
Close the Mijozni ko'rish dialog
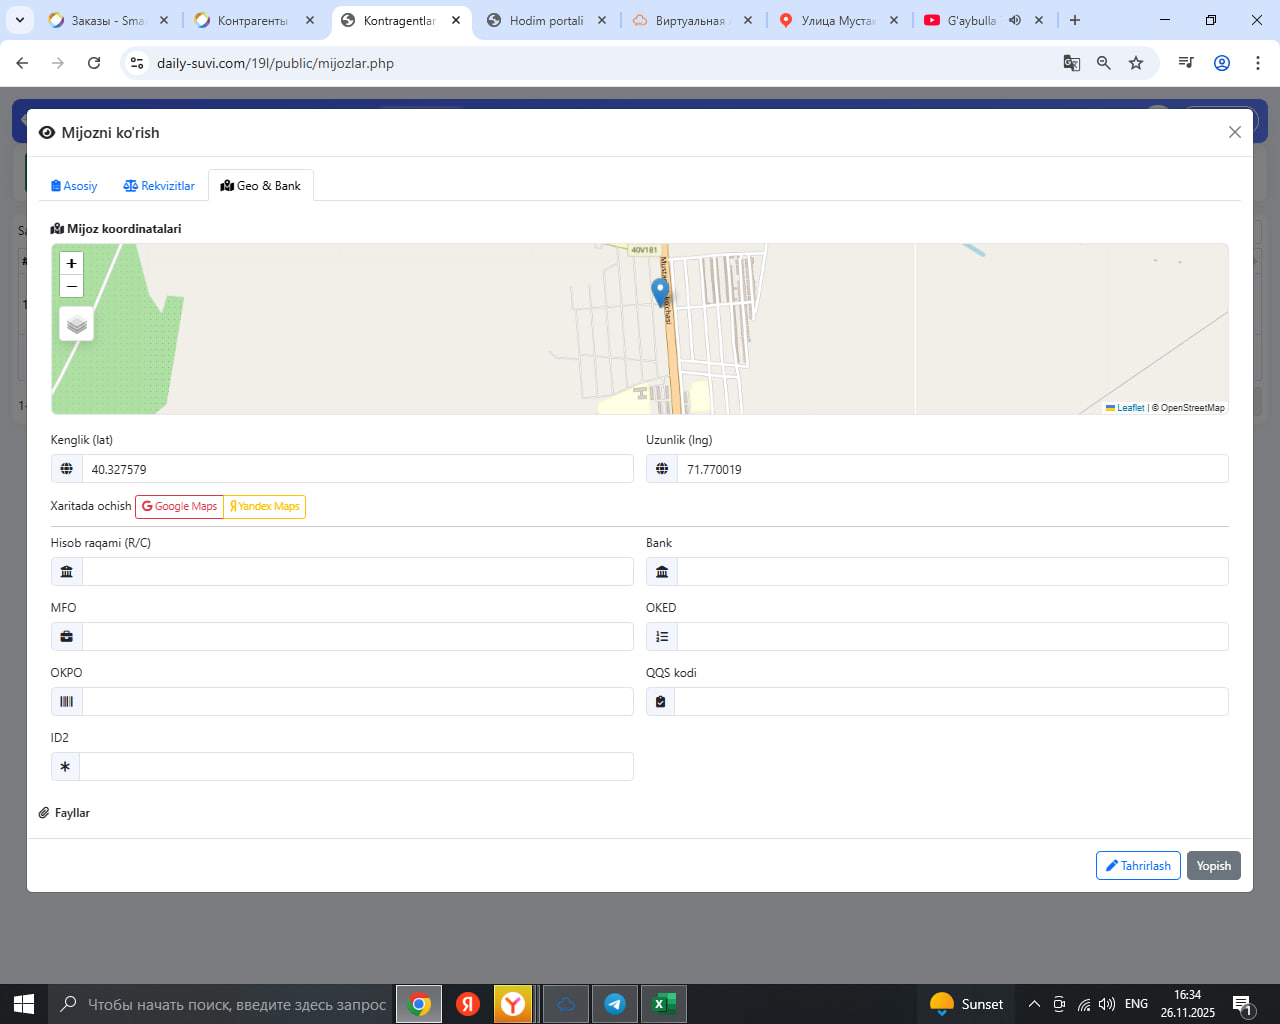[x=1234, y=132]
